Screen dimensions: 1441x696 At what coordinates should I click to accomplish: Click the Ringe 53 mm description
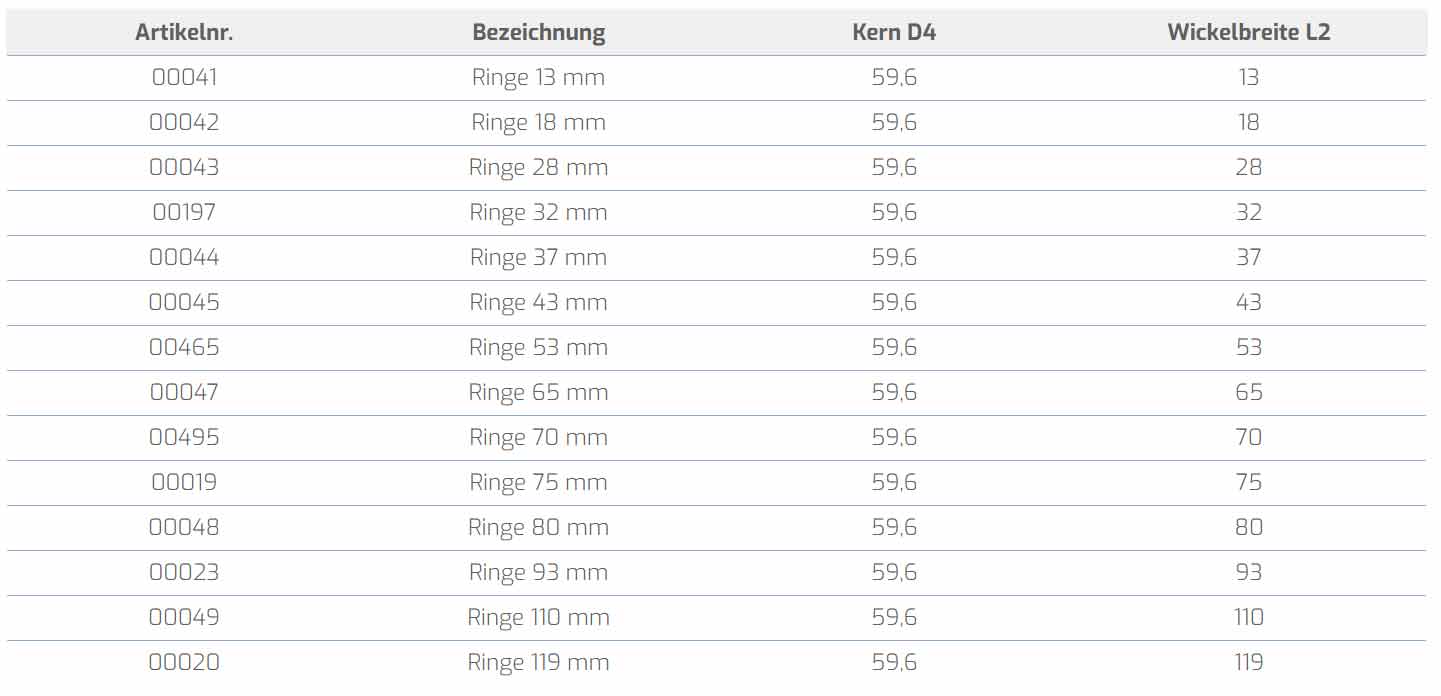(539, 347)
